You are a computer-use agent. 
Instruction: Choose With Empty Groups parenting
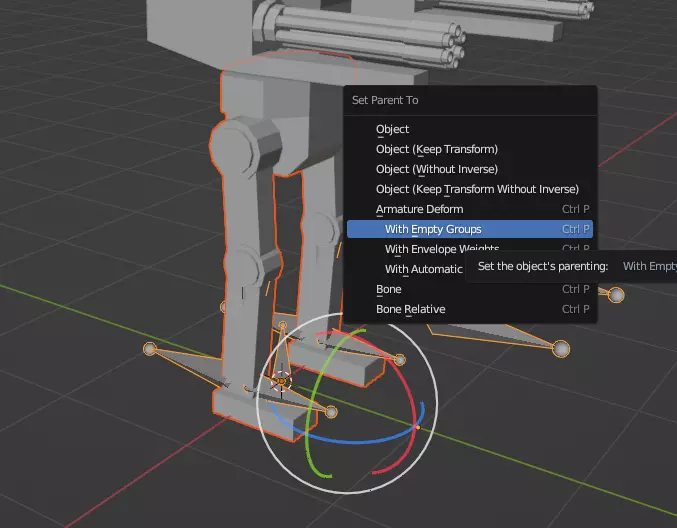click(433, 229)
